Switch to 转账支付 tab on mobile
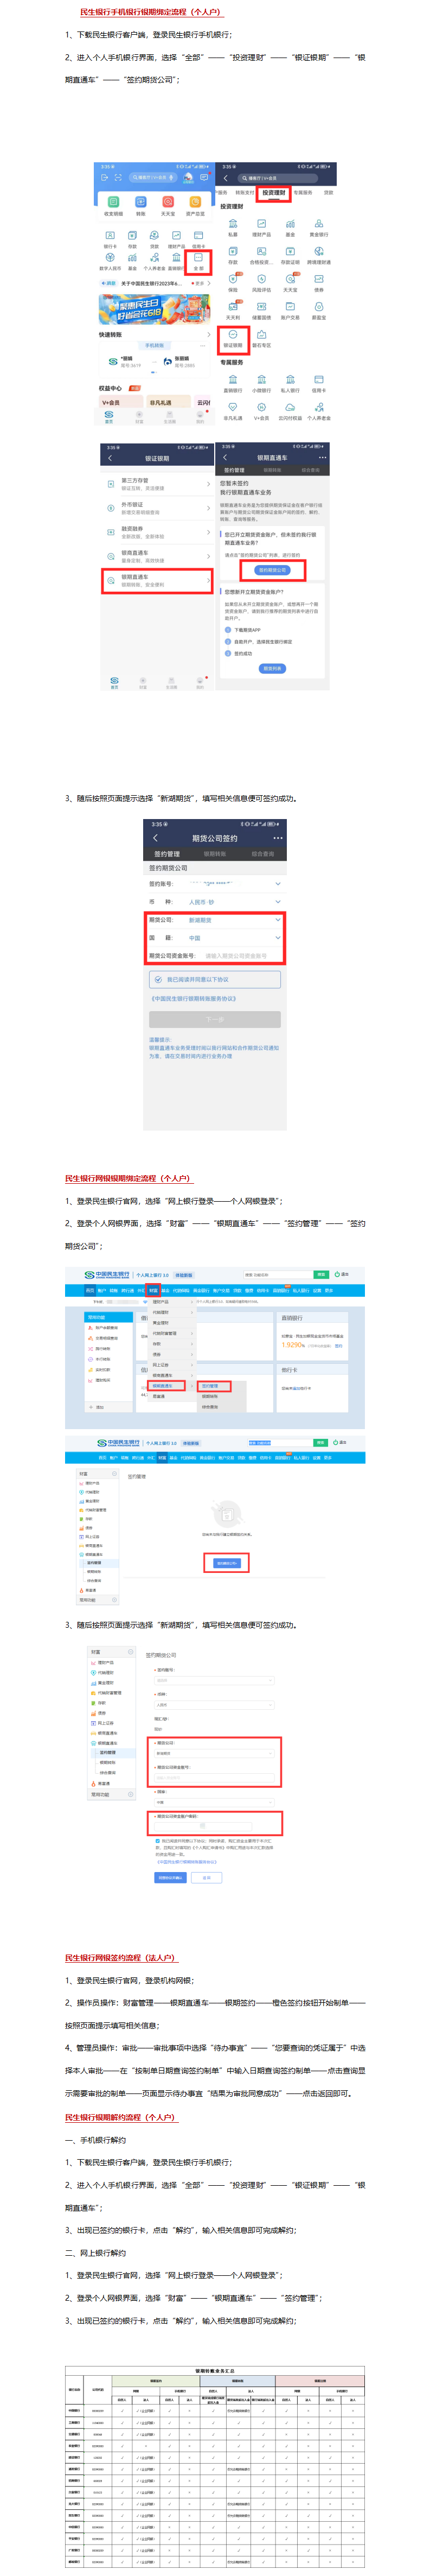This screenshot has width=430, height=2576. pyautogui.click(x=245, y=193)
